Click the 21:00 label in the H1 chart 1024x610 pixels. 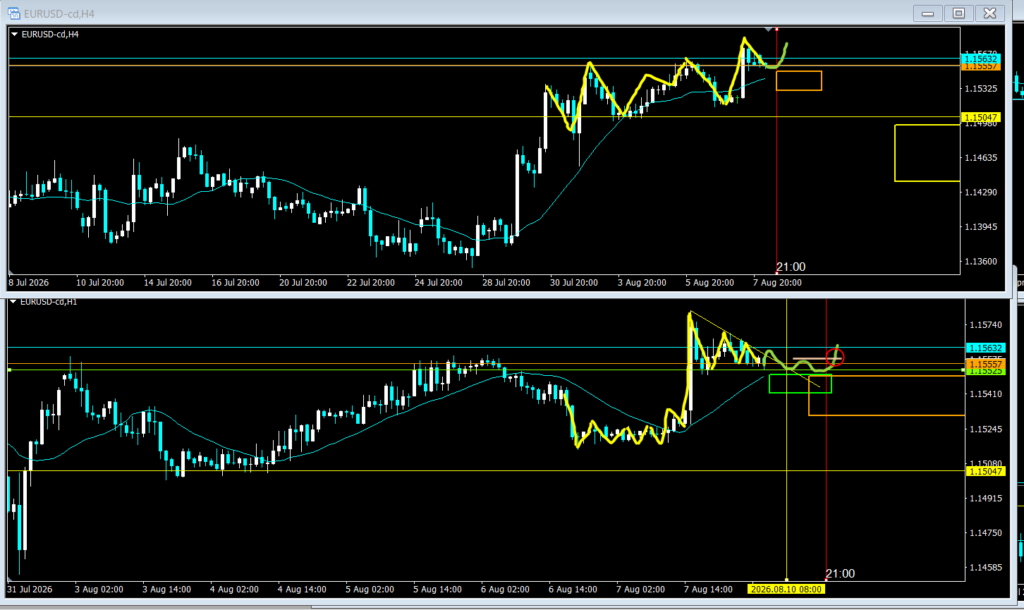840,573
